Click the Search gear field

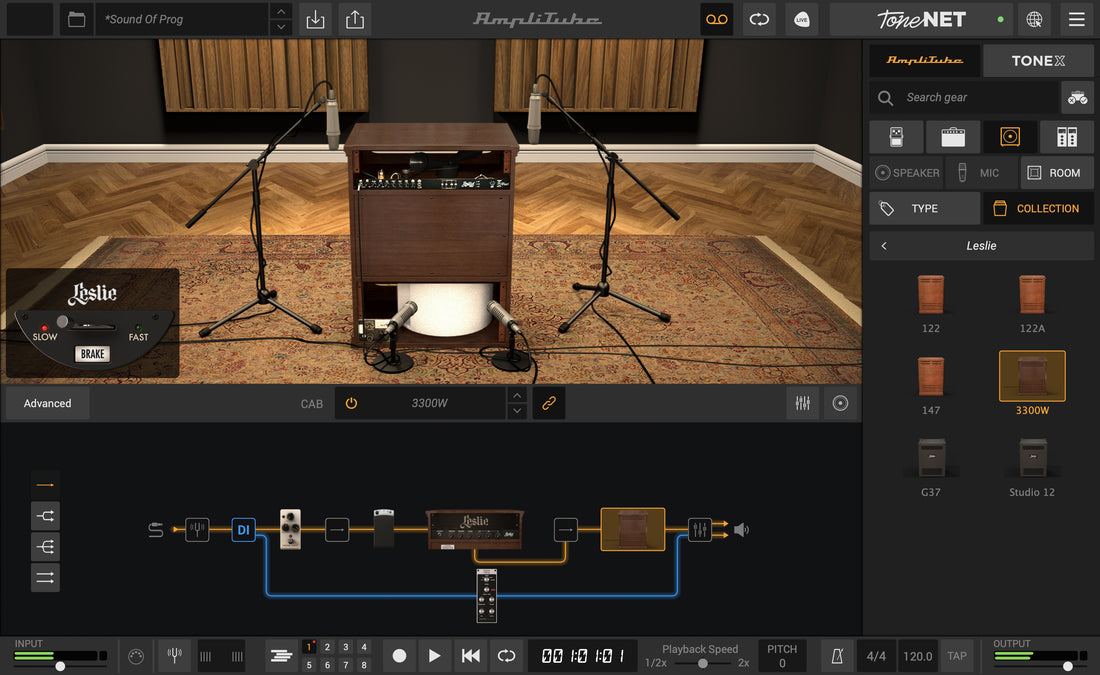(x=964, y=98)
